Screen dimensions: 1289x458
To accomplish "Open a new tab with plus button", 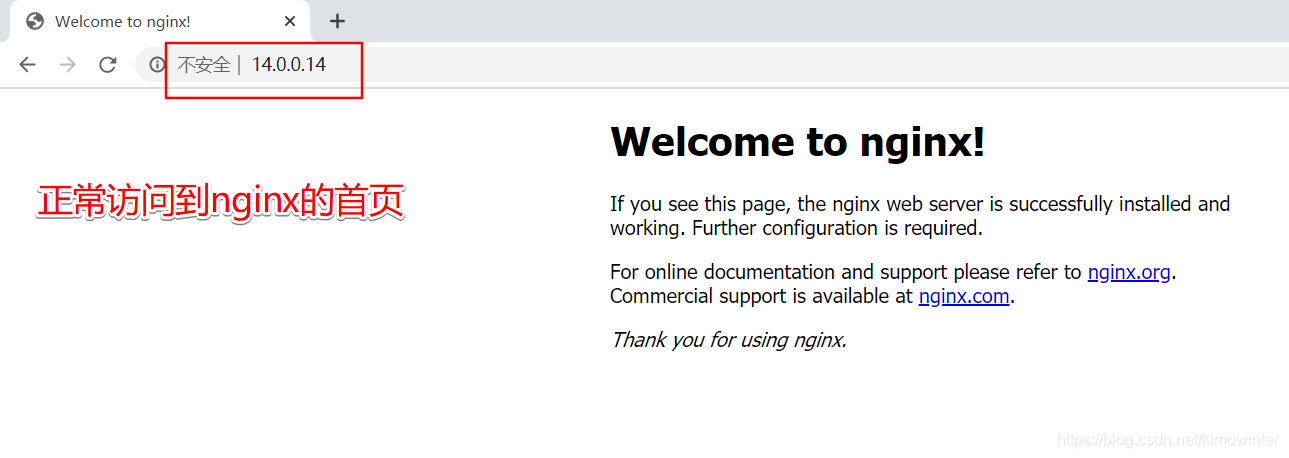I will coord(337,21).
